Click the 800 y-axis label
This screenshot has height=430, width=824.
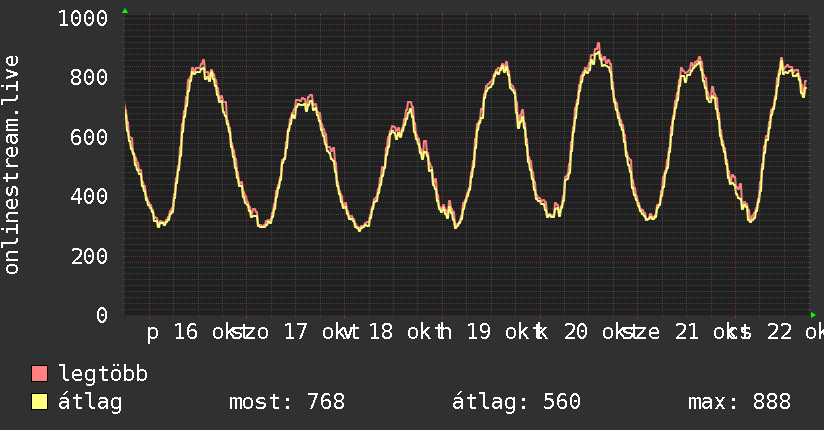tap(89, 78)
